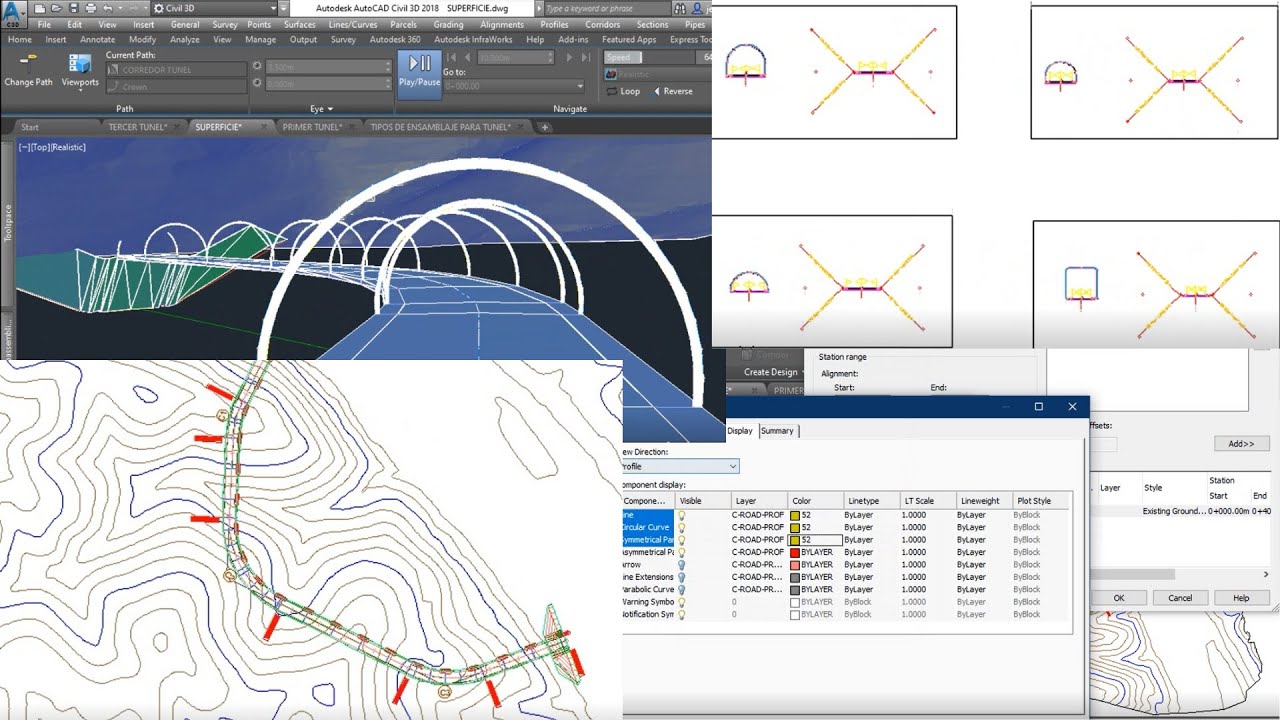Image resolution: width=1280 pixels, height=720 pixels.
Task: Click the user sign-in icon in title bar
Action: (x=696, y=8)
